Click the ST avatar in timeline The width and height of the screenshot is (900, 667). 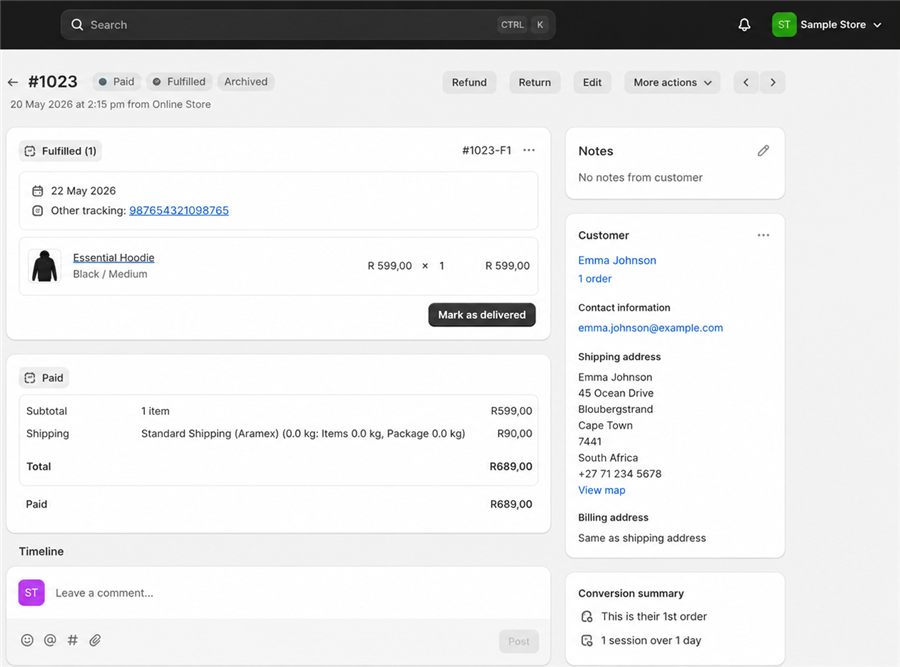pos(31,592)
